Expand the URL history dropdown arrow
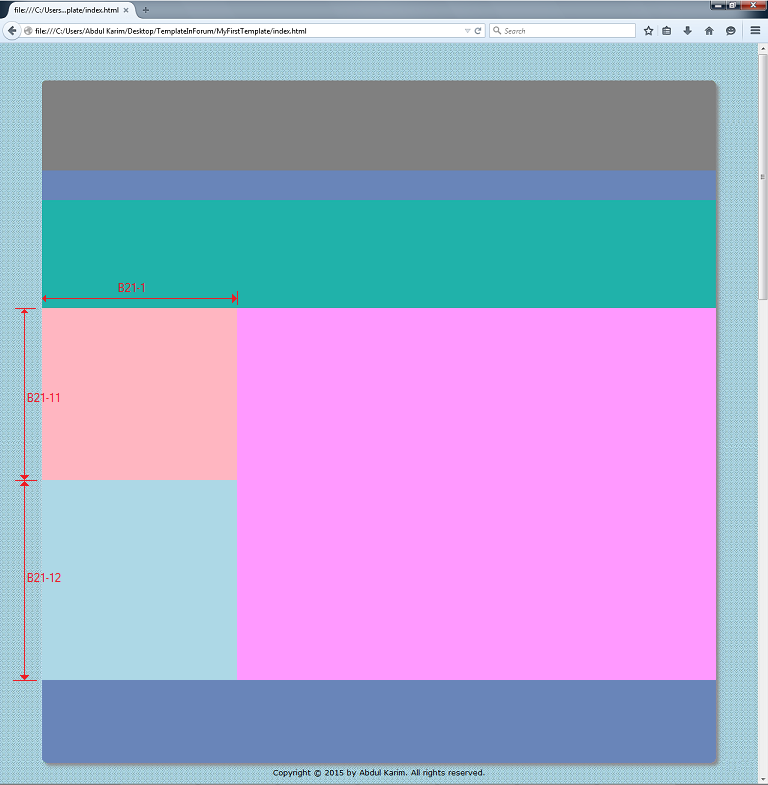 tap(468, 31)
